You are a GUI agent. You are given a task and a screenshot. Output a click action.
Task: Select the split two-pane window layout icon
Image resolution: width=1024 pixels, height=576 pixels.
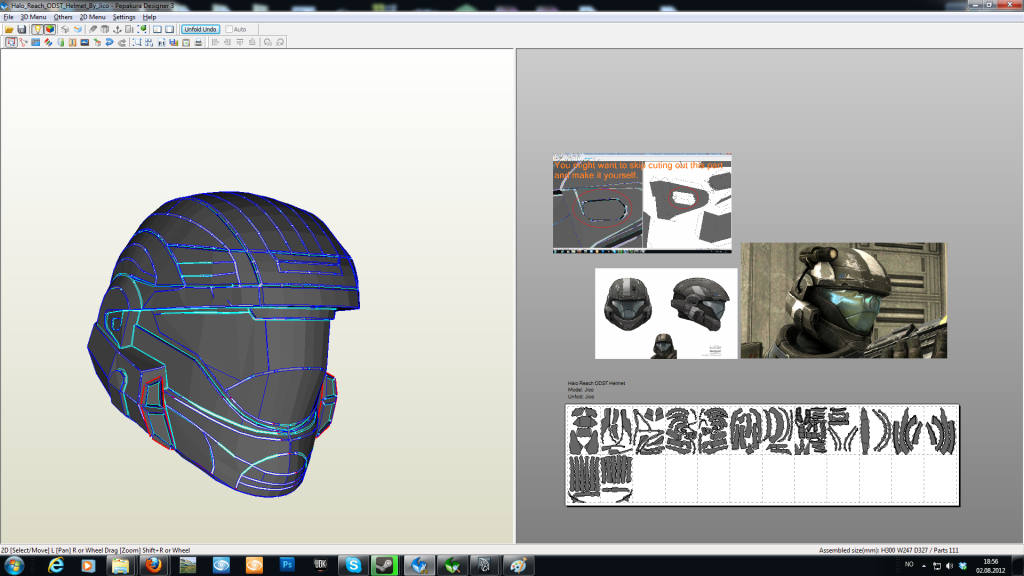point(157,29)
